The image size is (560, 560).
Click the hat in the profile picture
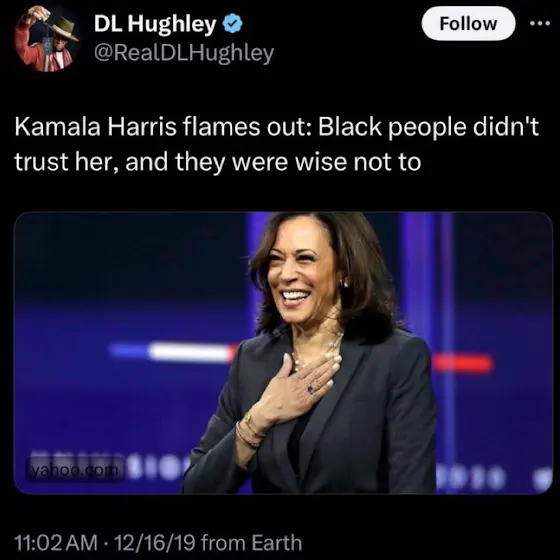coord(62,28)
